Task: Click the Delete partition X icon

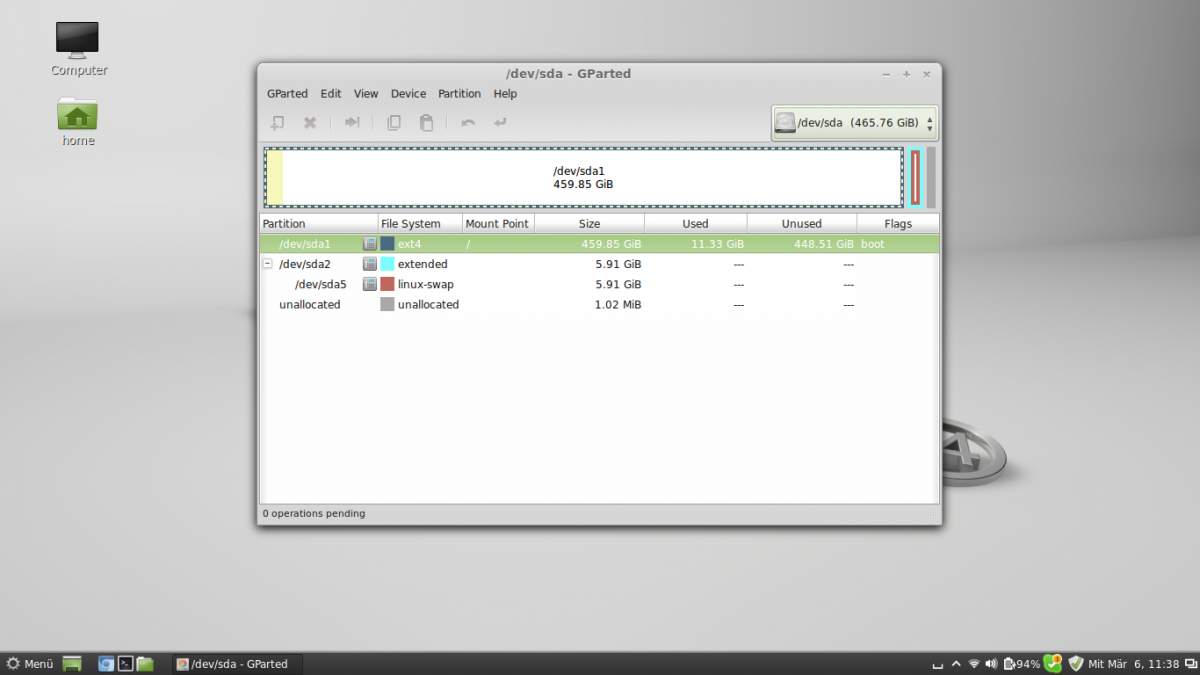Action: [x=310, y=122]
